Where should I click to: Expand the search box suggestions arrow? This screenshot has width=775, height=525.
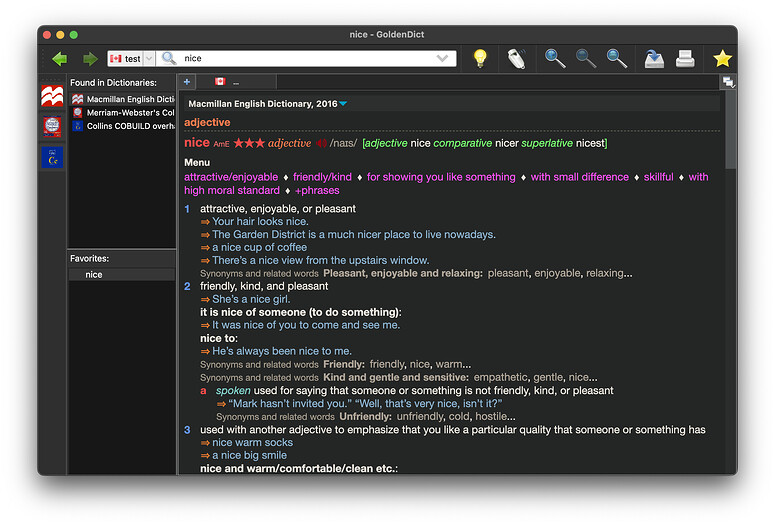442,59
